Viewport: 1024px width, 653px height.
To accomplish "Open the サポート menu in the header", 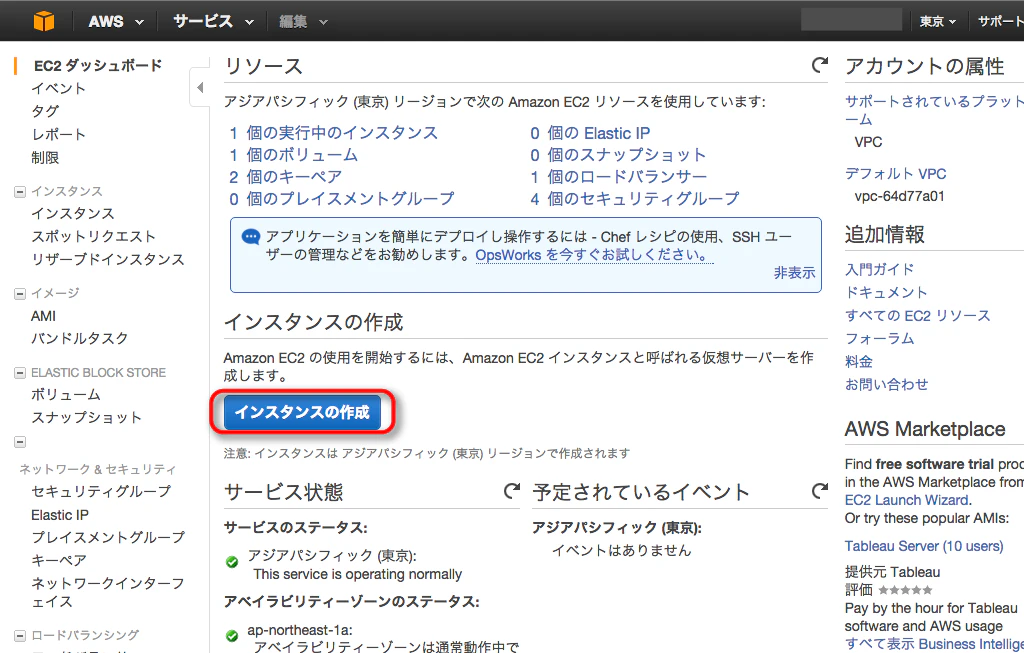I will coord(1000,22).
